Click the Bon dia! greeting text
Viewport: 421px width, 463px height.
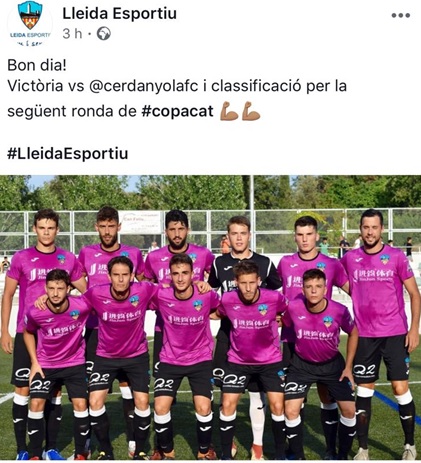(x=37, y=65)
